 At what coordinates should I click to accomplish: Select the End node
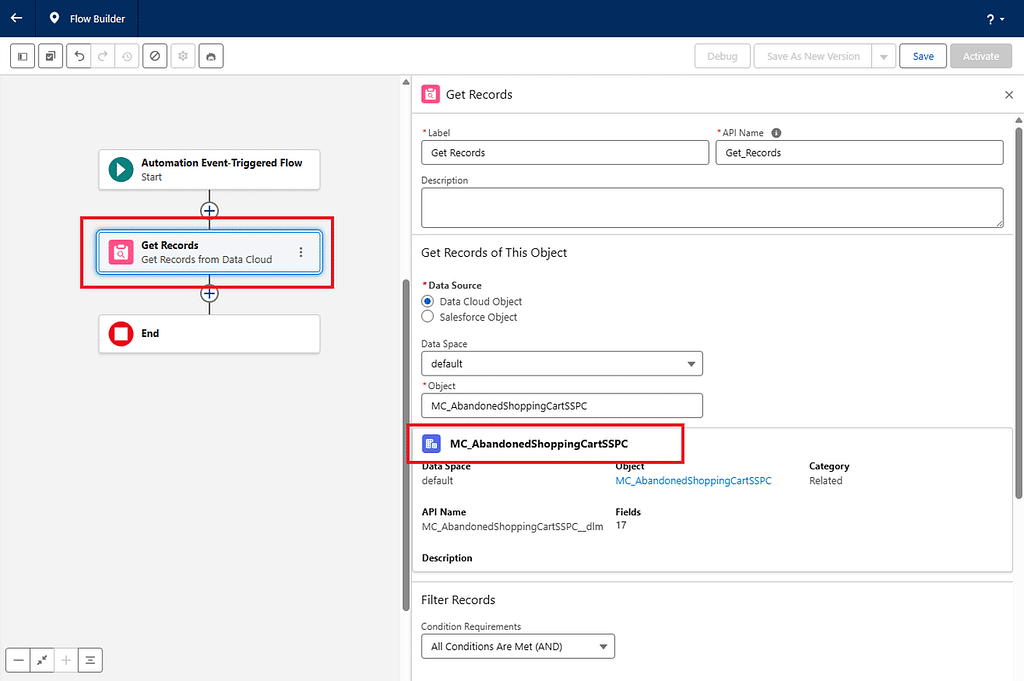pos(209,334)
